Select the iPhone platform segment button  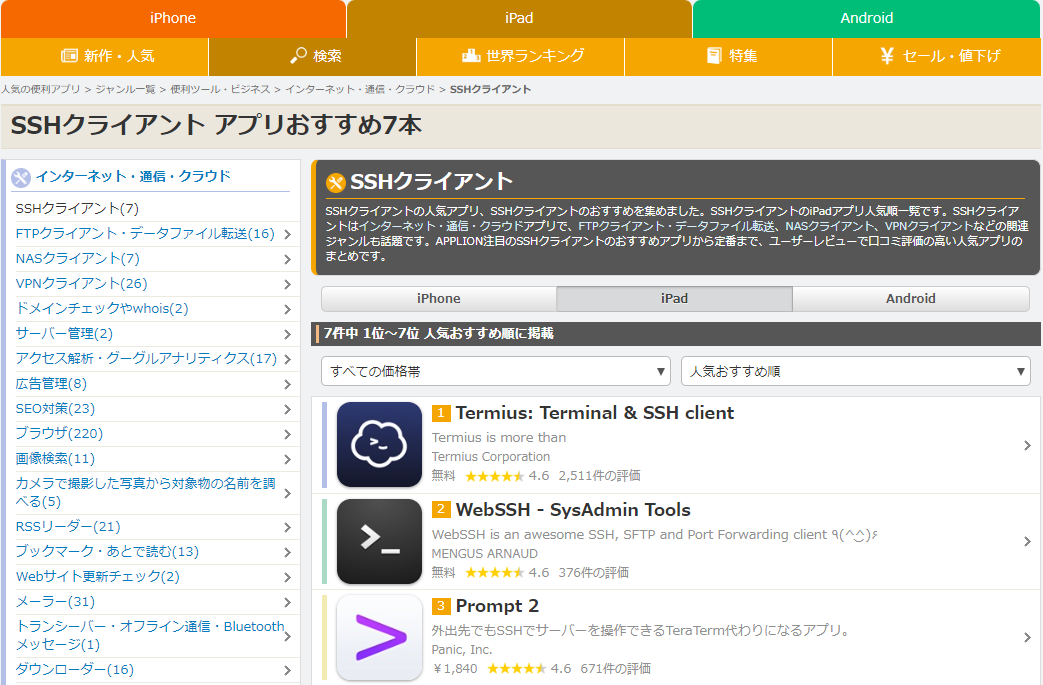438,298
